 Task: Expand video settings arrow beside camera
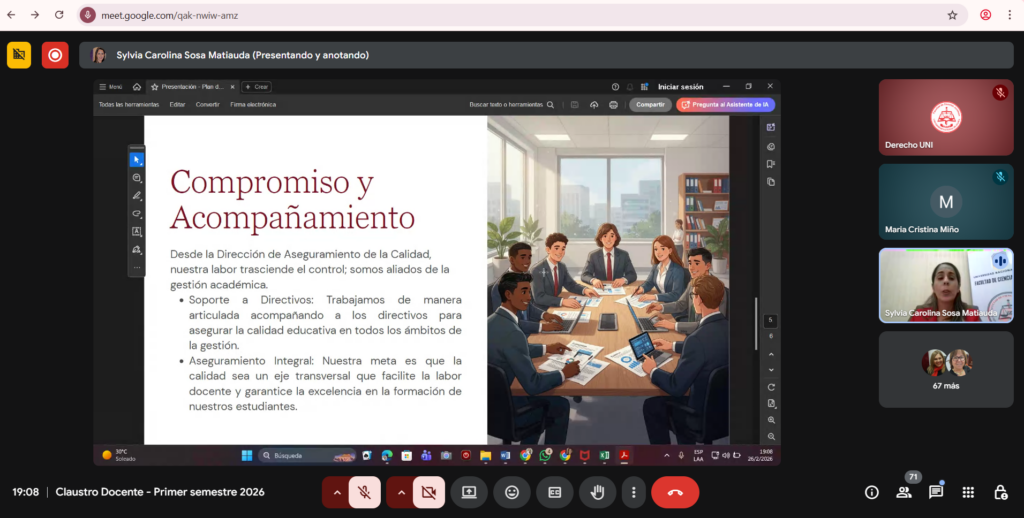[x=400, y=492]
